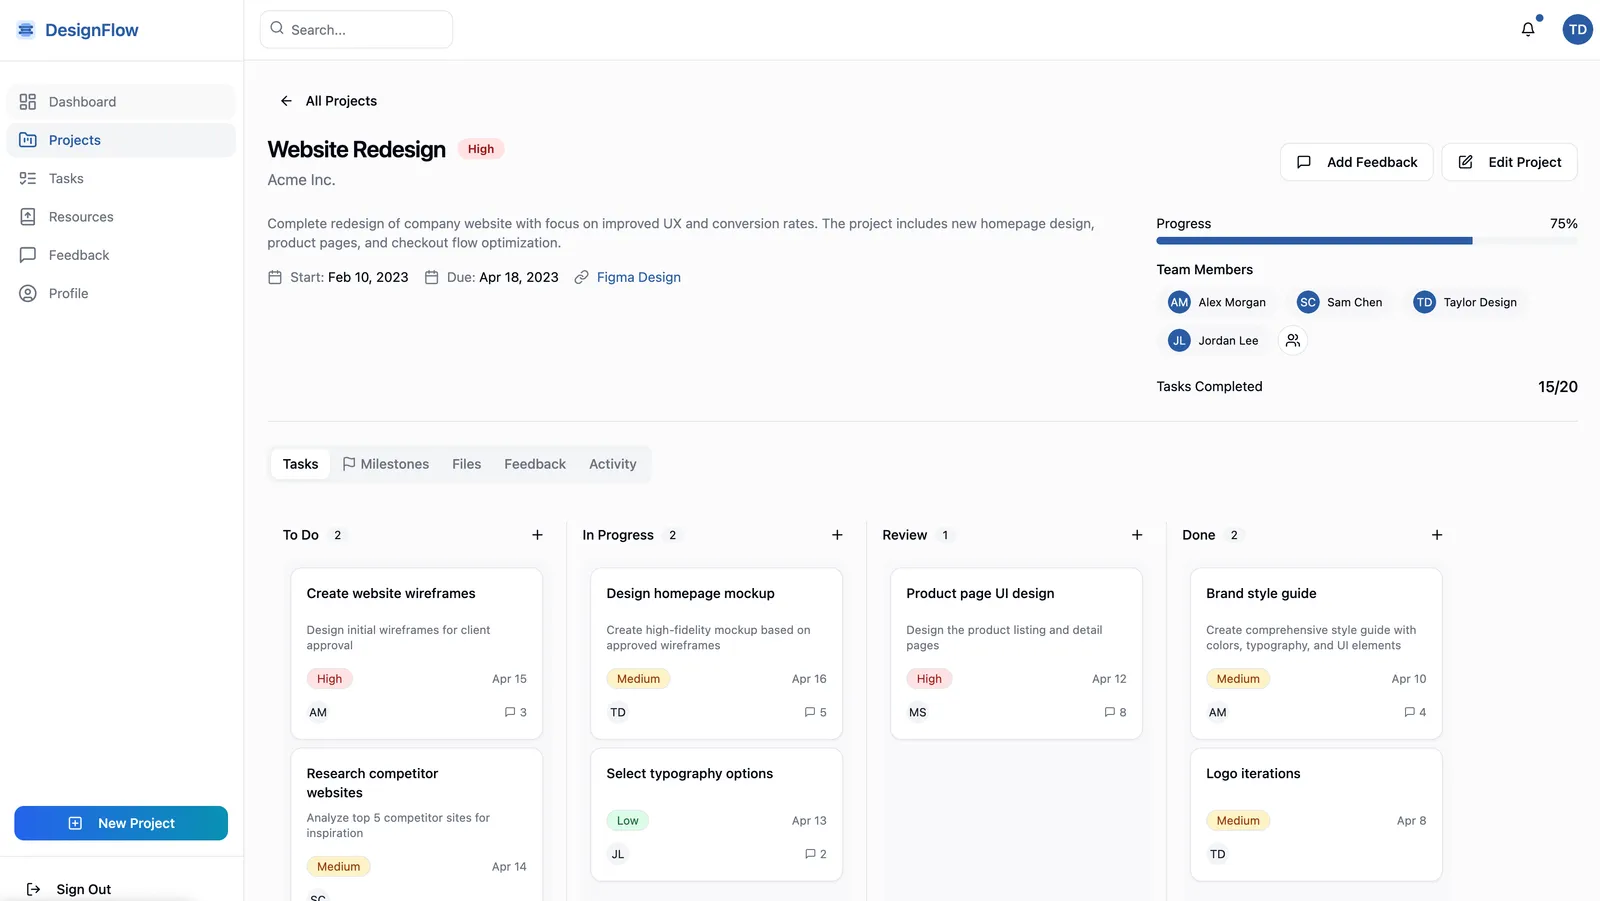
Task: Open the Brand style guide card
Action: tap(1317, 654)
